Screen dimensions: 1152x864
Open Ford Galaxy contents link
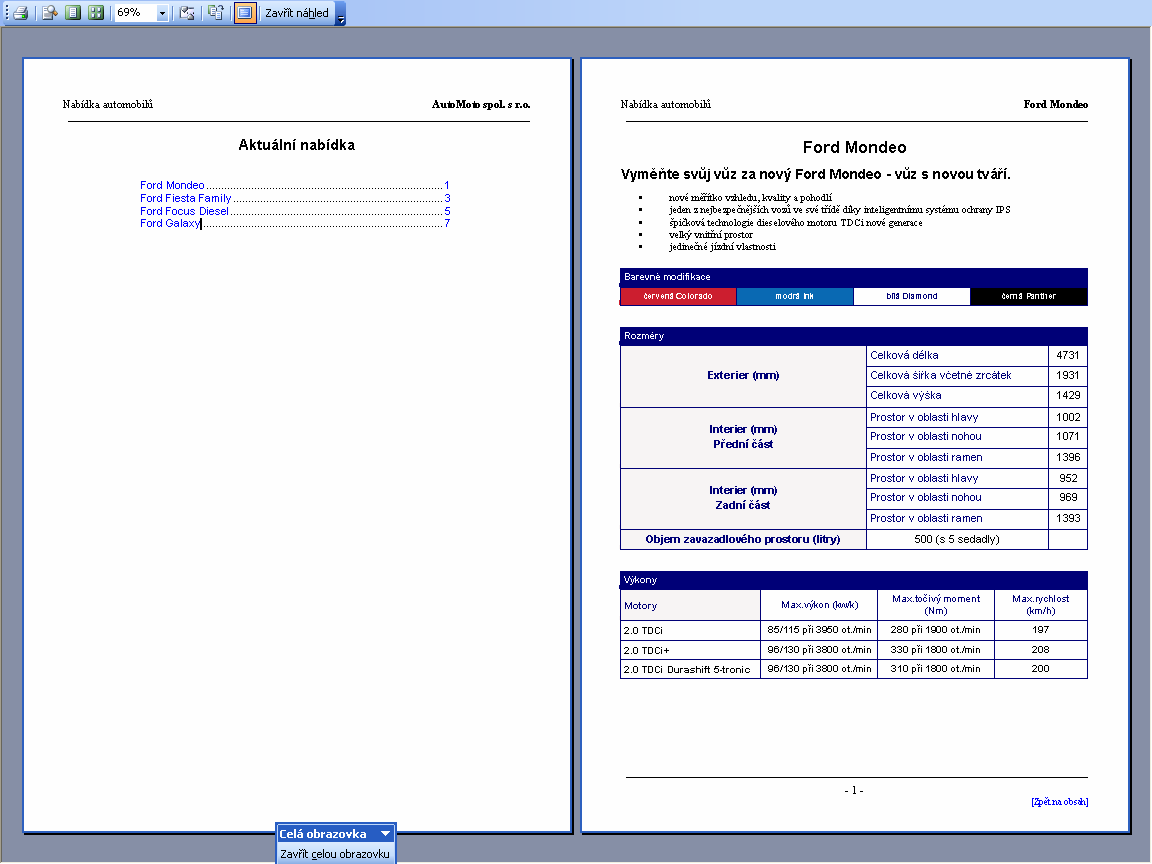(x=295, y=223)
